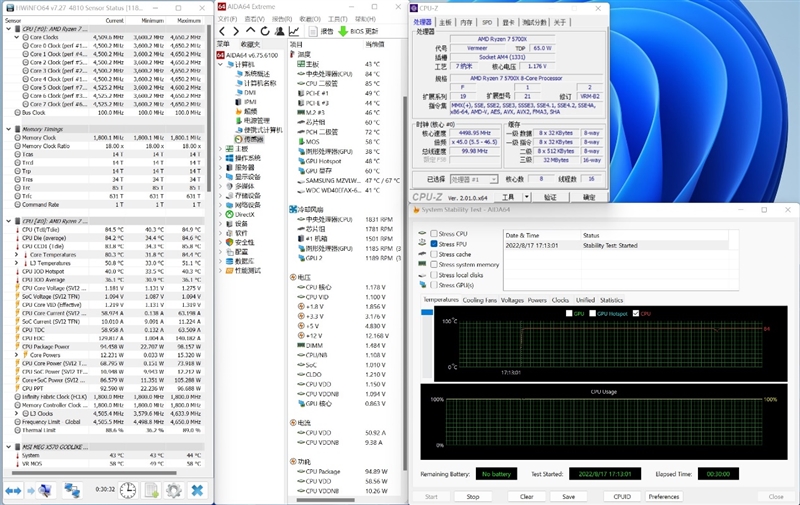Expand L3 Temperatures row in HWiNFO
Screen dimensions: 800x505
pyautogui.click(x=17, y=263)
